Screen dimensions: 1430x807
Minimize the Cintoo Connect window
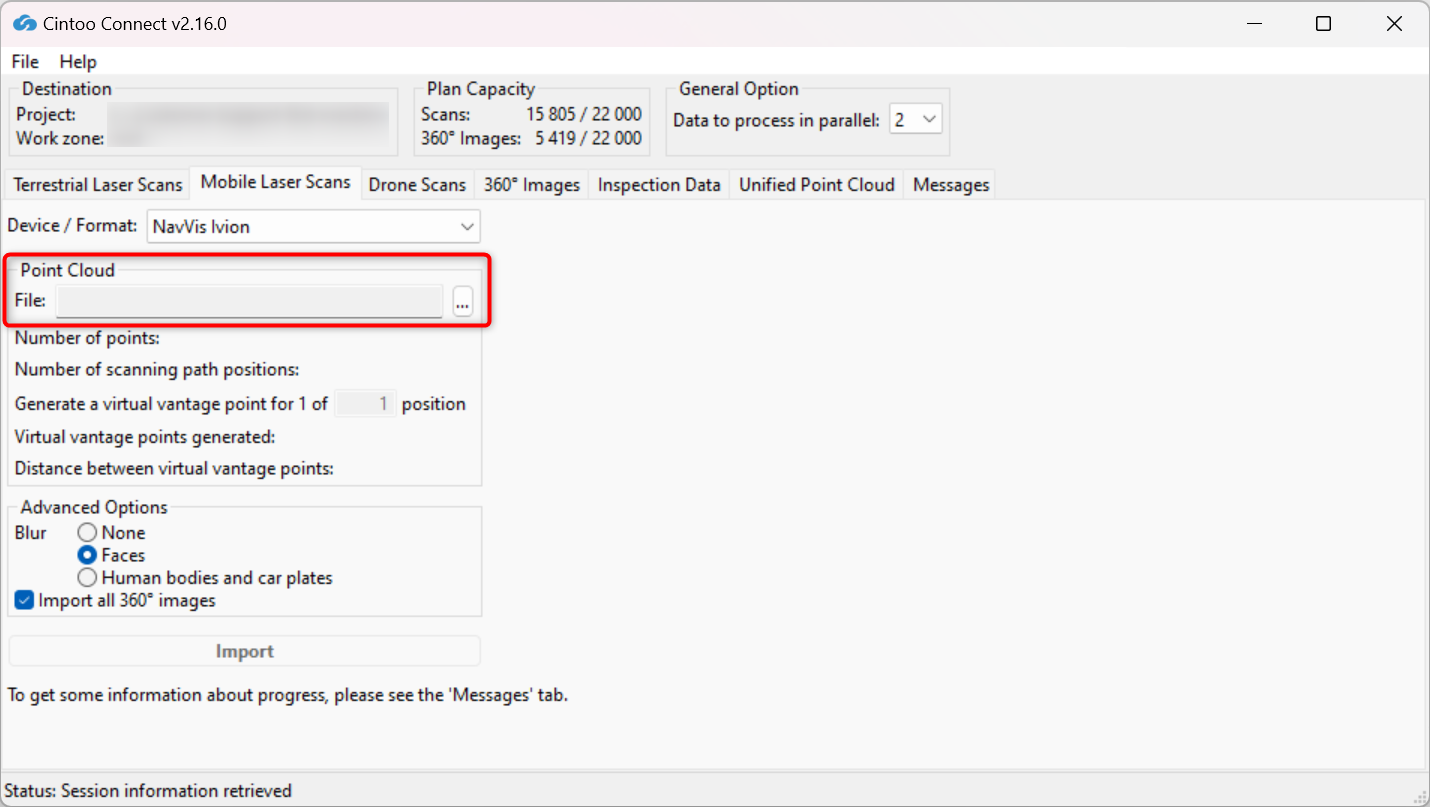tap(1253, 23)
